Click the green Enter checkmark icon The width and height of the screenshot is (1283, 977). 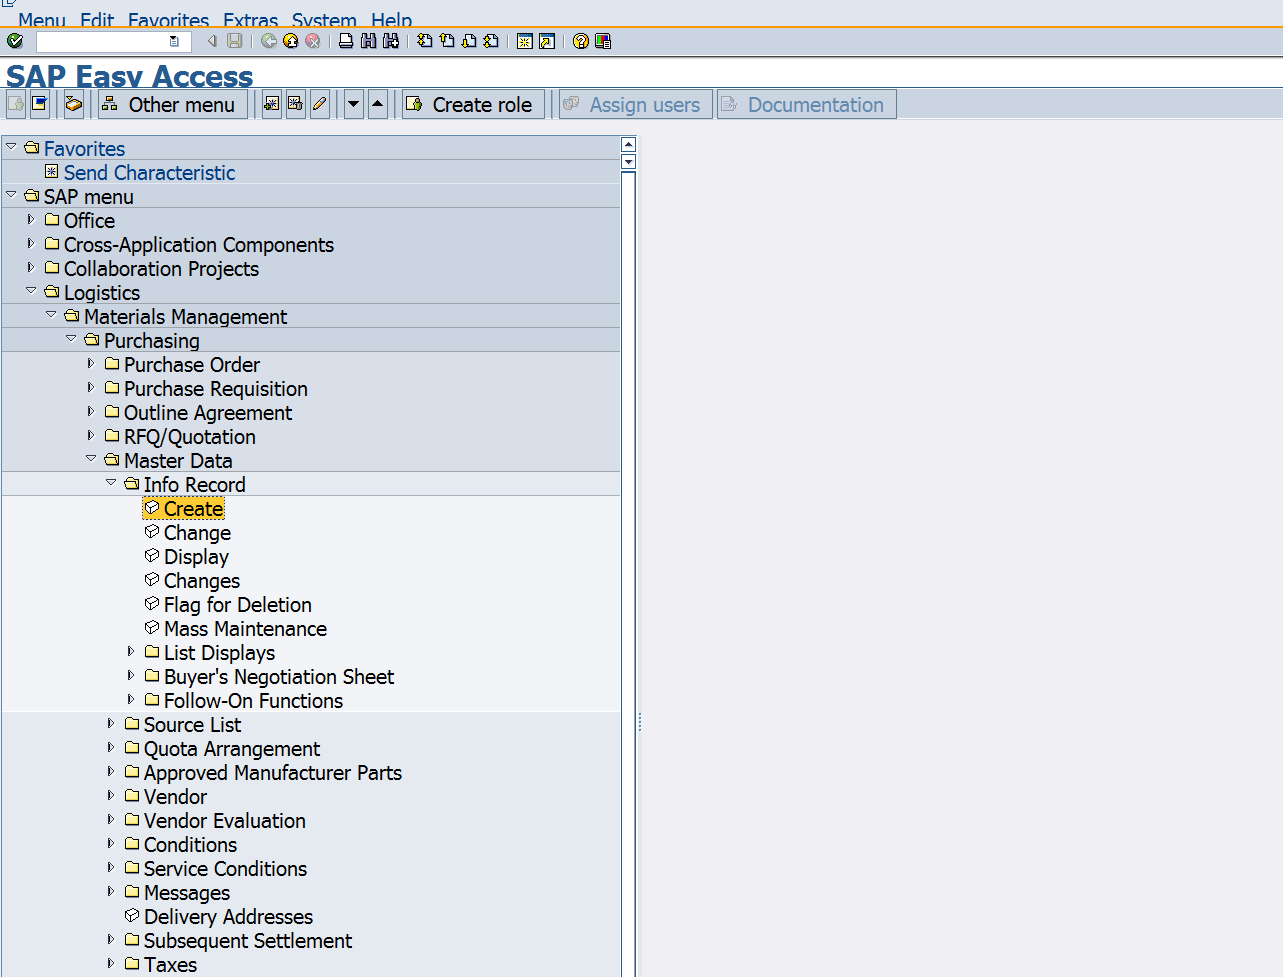15,41
